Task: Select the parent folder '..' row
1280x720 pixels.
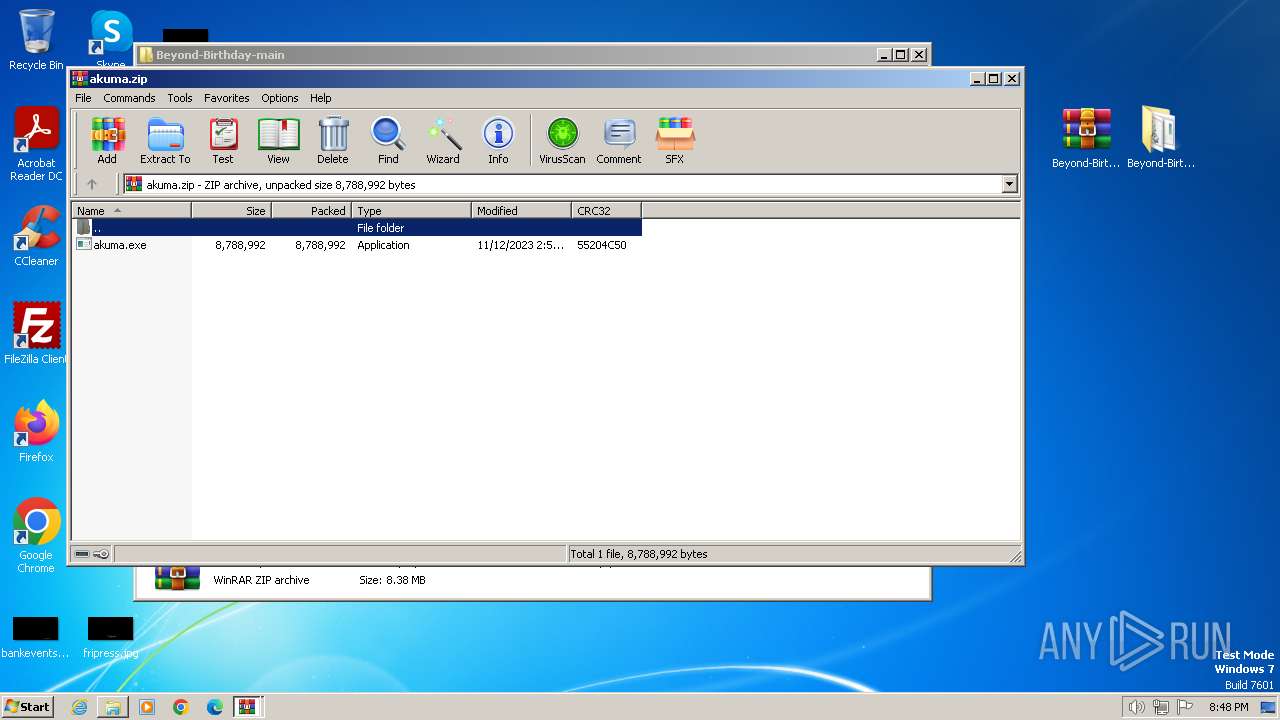Action: point(357,228)
